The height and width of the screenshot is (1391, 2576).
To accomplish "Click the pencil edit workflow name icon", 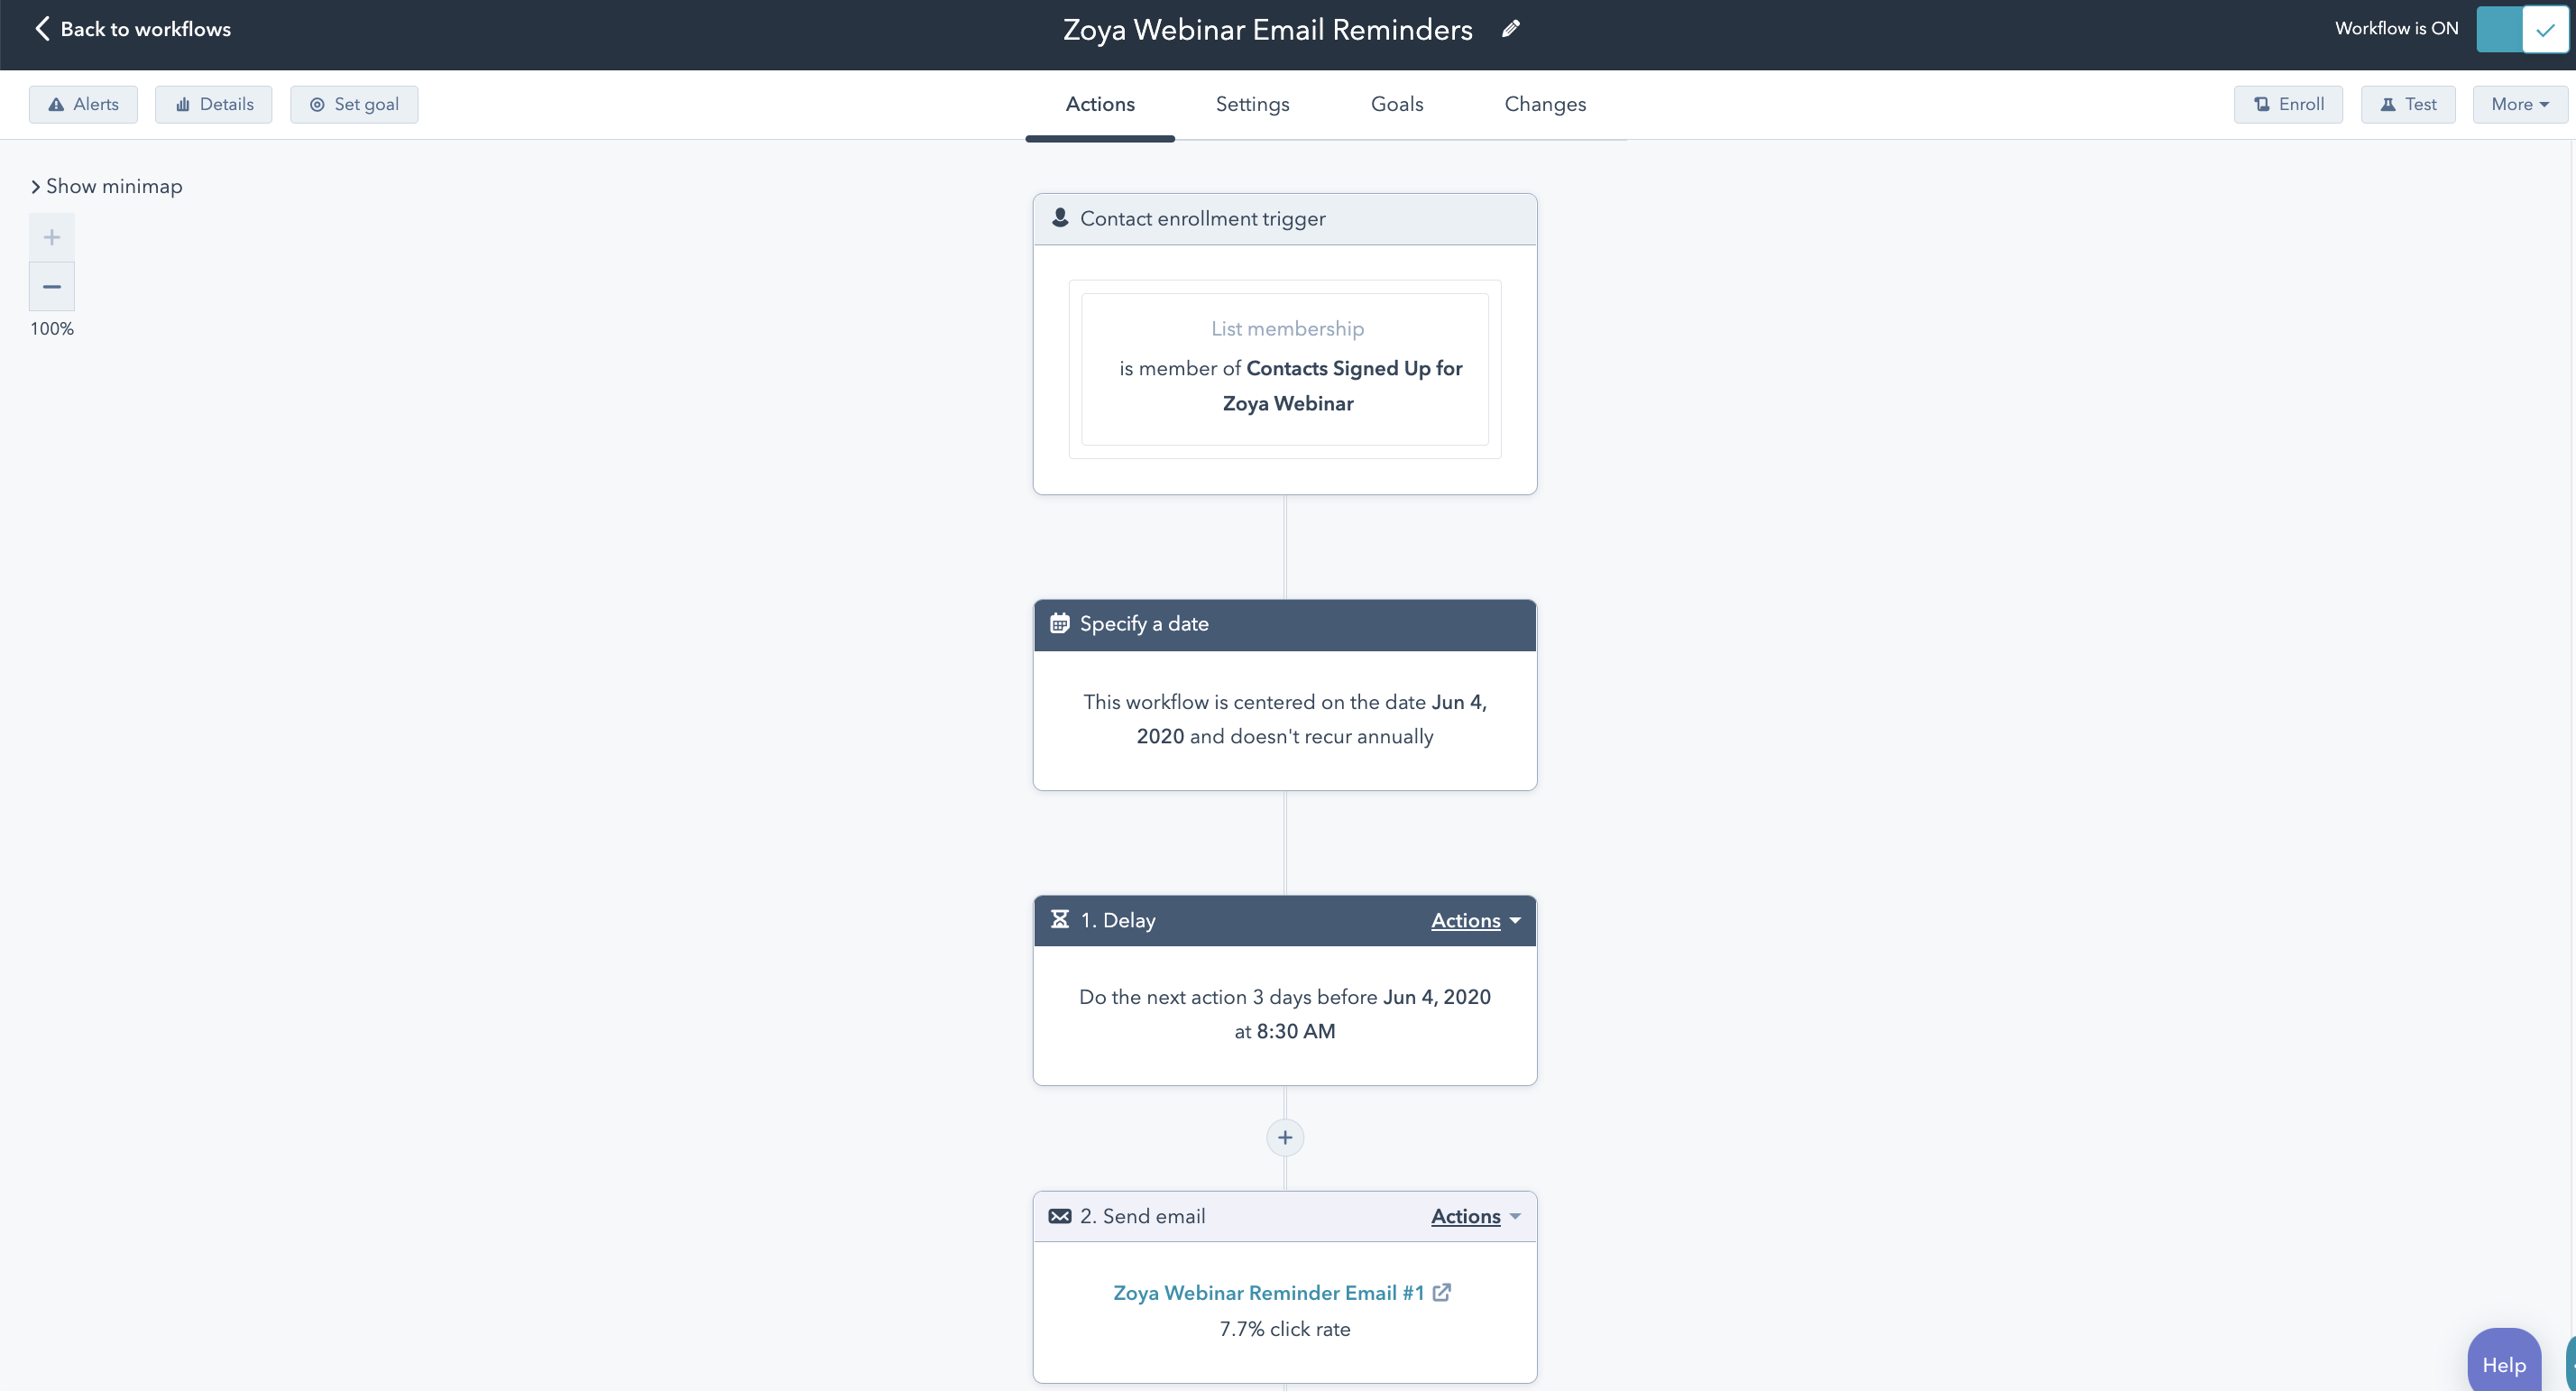I will tap(1505, 29).
